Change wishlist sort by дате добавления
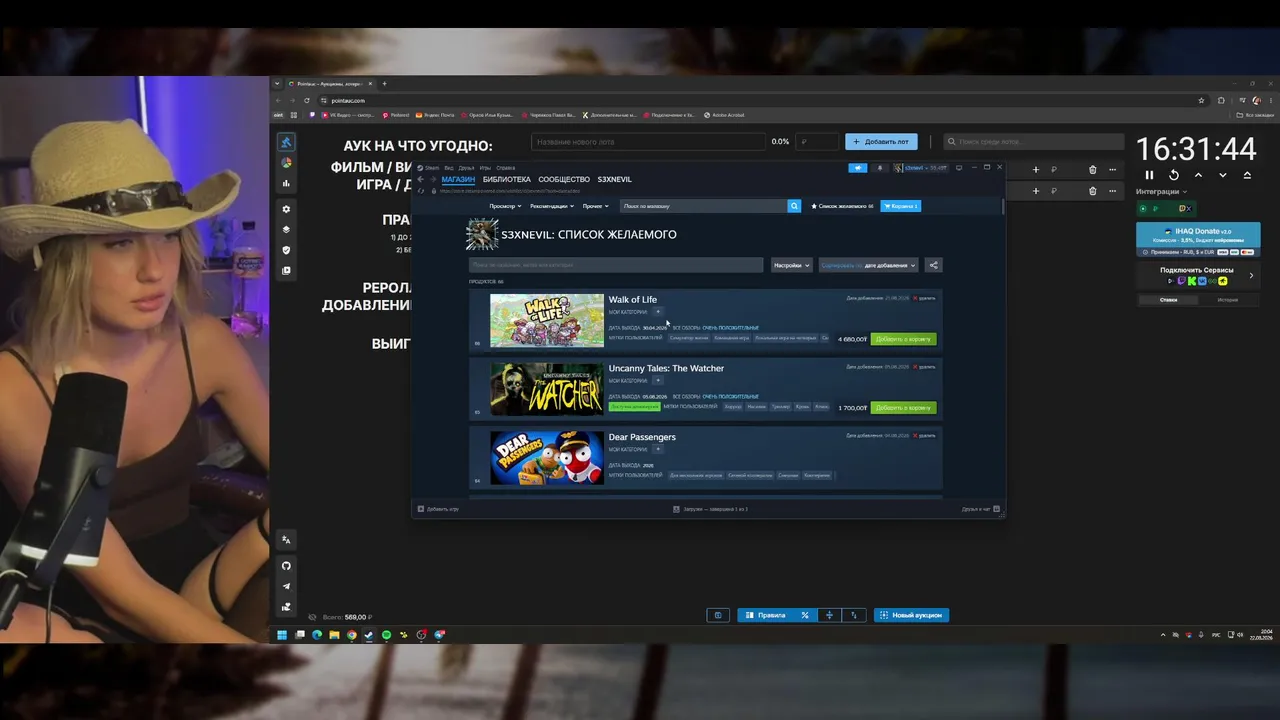 tap(868, 265)
